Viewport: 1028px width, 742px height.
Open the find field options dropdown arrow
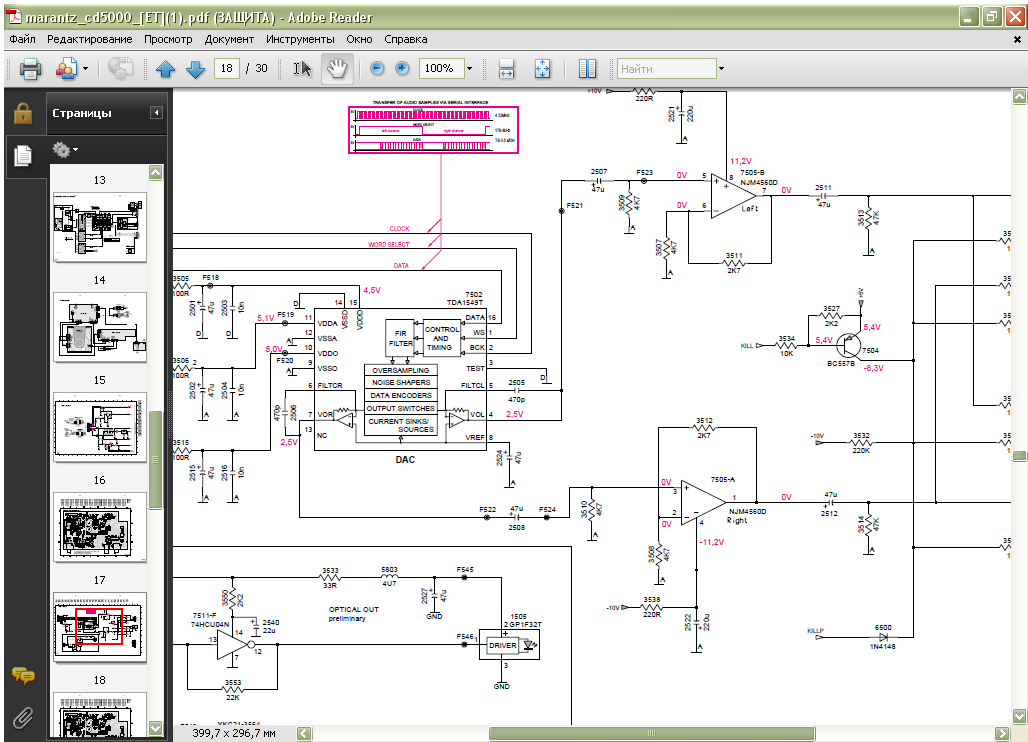721,69
